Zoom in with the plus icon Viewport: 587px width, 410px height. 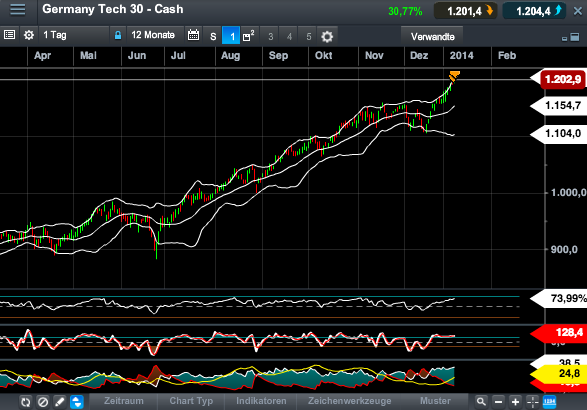pyautogui.click(x=515, y=402)
